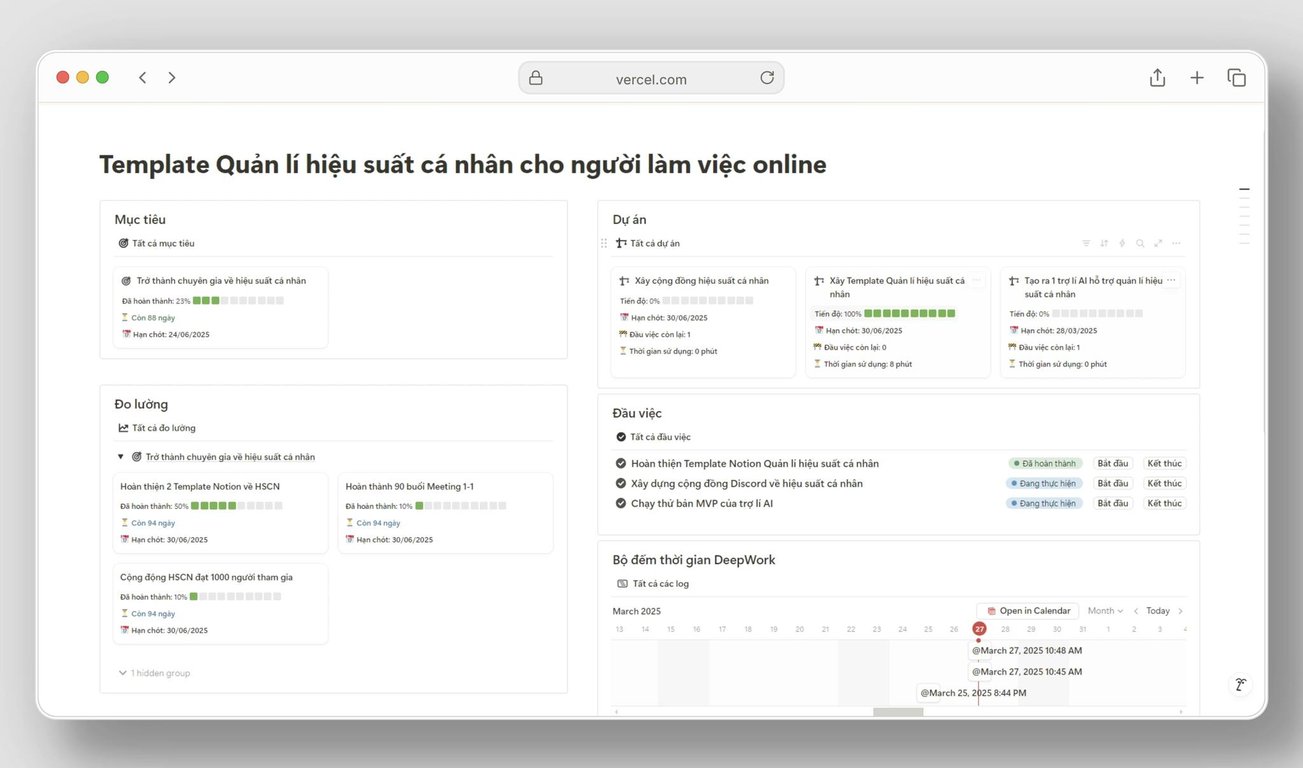Click the vercel.com address bar

click(651, 78)
